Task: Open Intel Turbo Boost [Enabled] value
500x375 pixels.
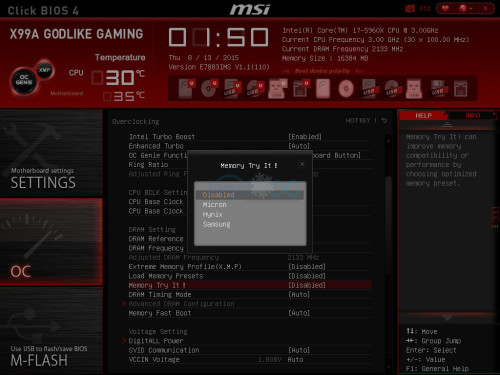Action: tap(305, 137)
